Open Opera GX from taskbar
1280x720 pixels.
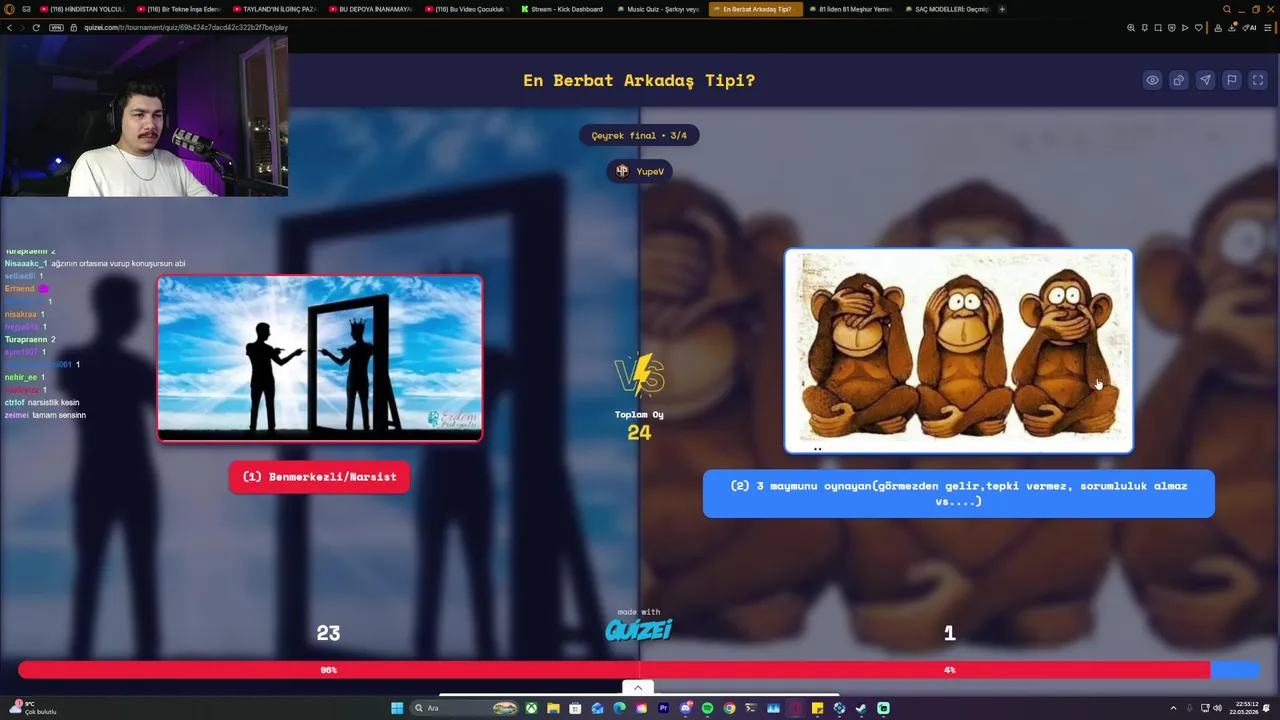pyautogui.click(x=795, y=708)
